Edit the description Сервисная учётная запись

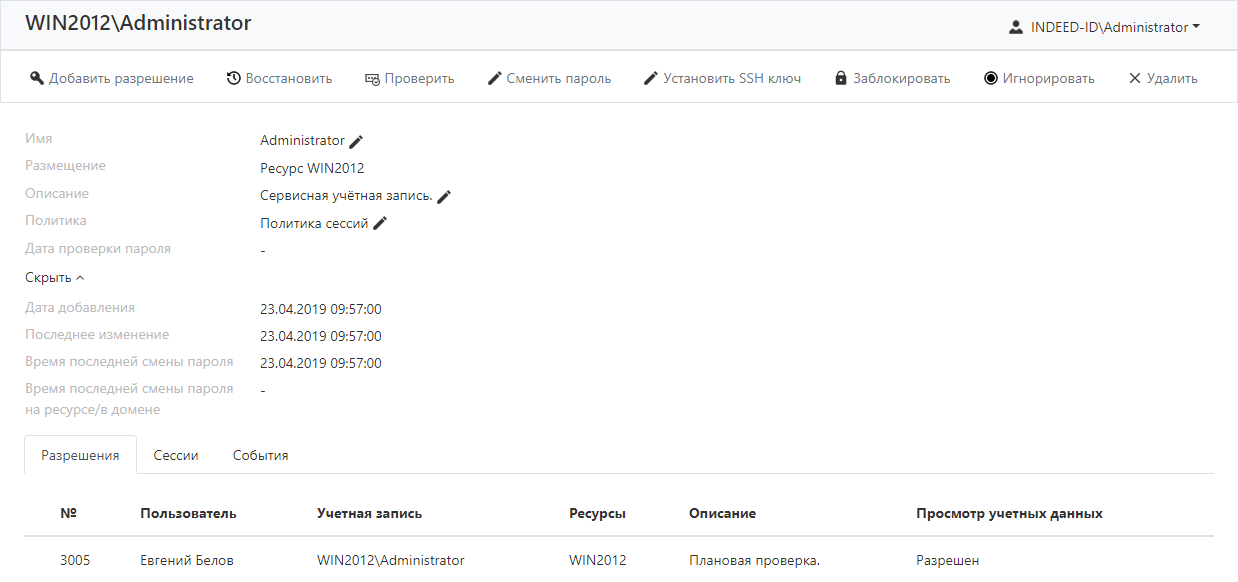tap(445, 197)
